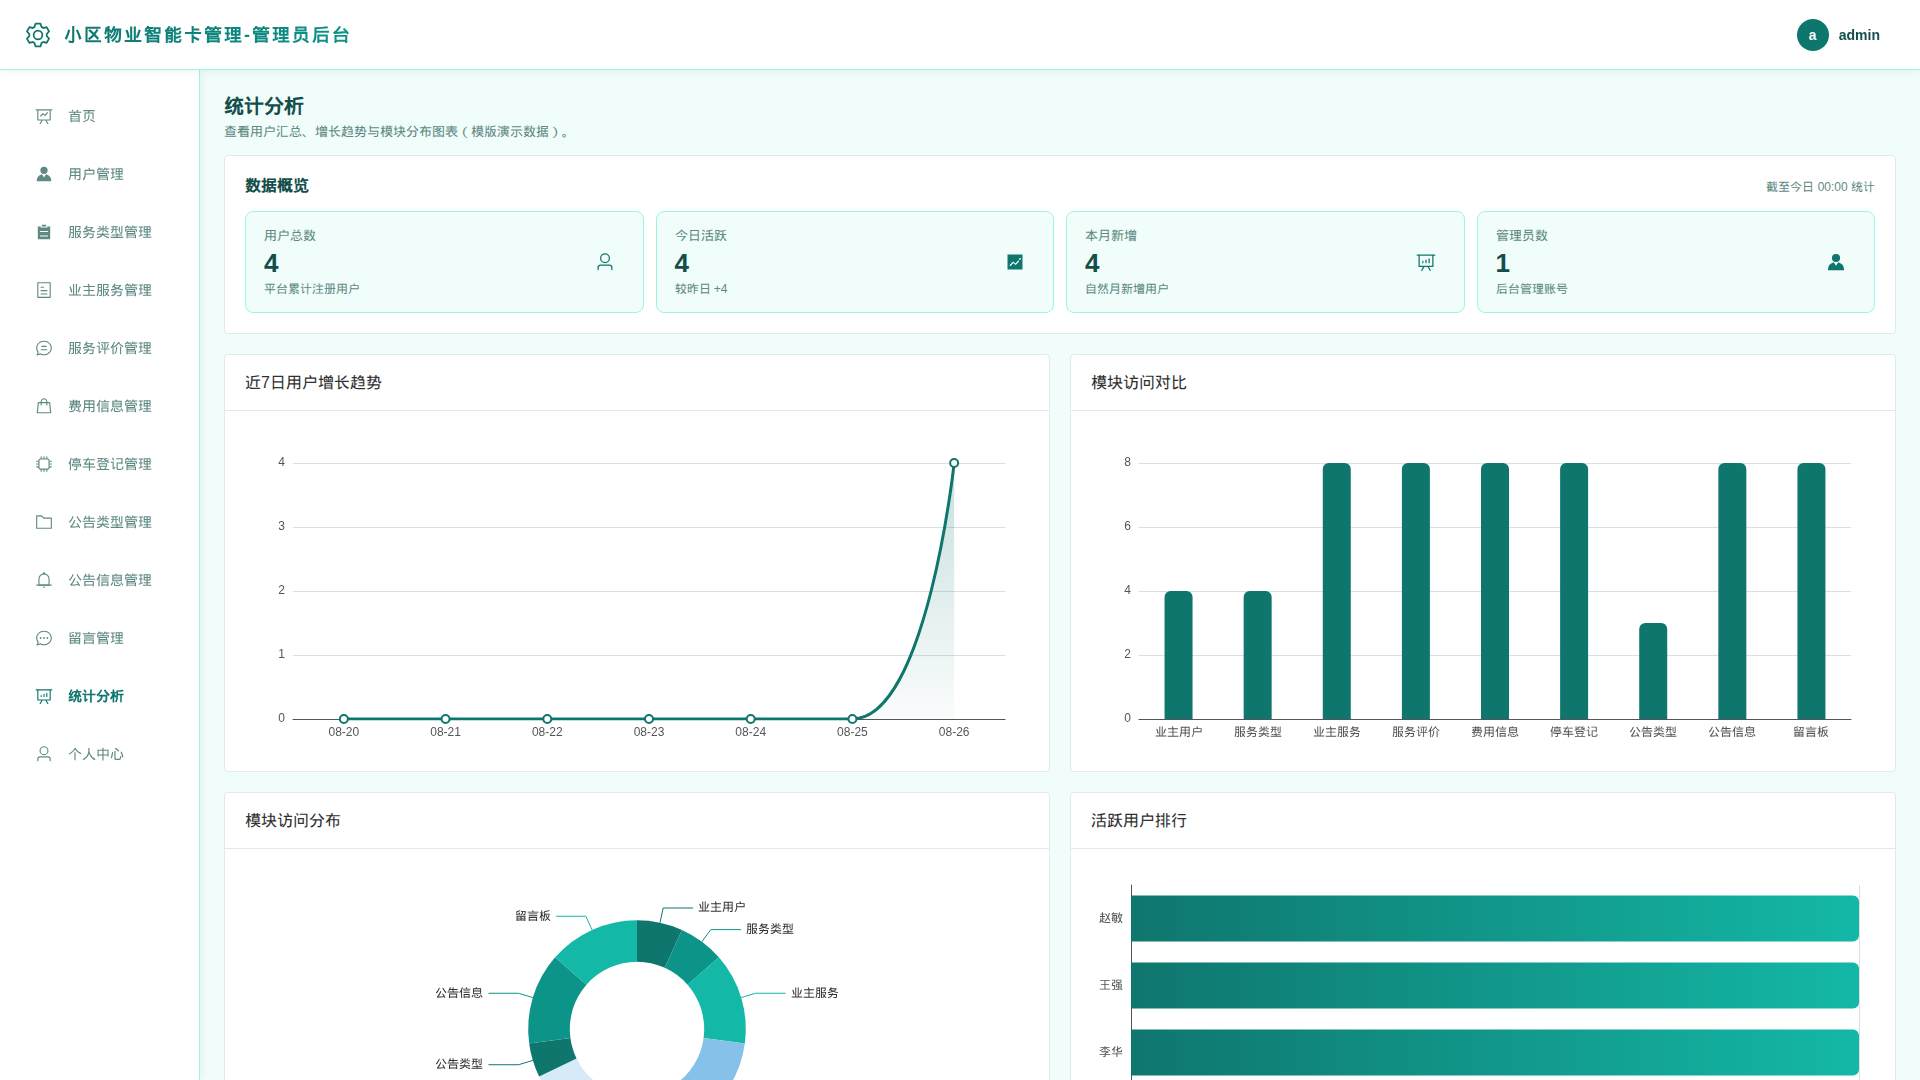This screenshot has width=1920, height=1080.
Task: Click the 业主服务 bar in bar chart
Action: click(1336, 591)
